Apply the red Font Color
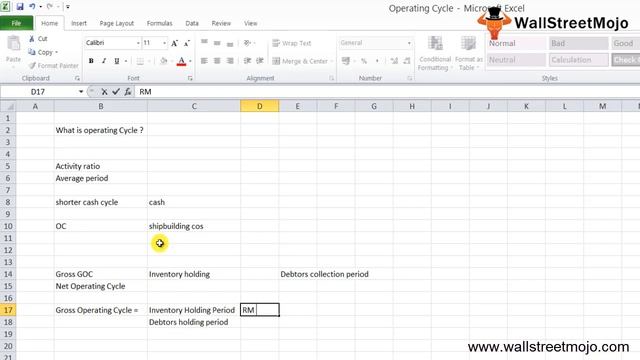 [182, 61]
